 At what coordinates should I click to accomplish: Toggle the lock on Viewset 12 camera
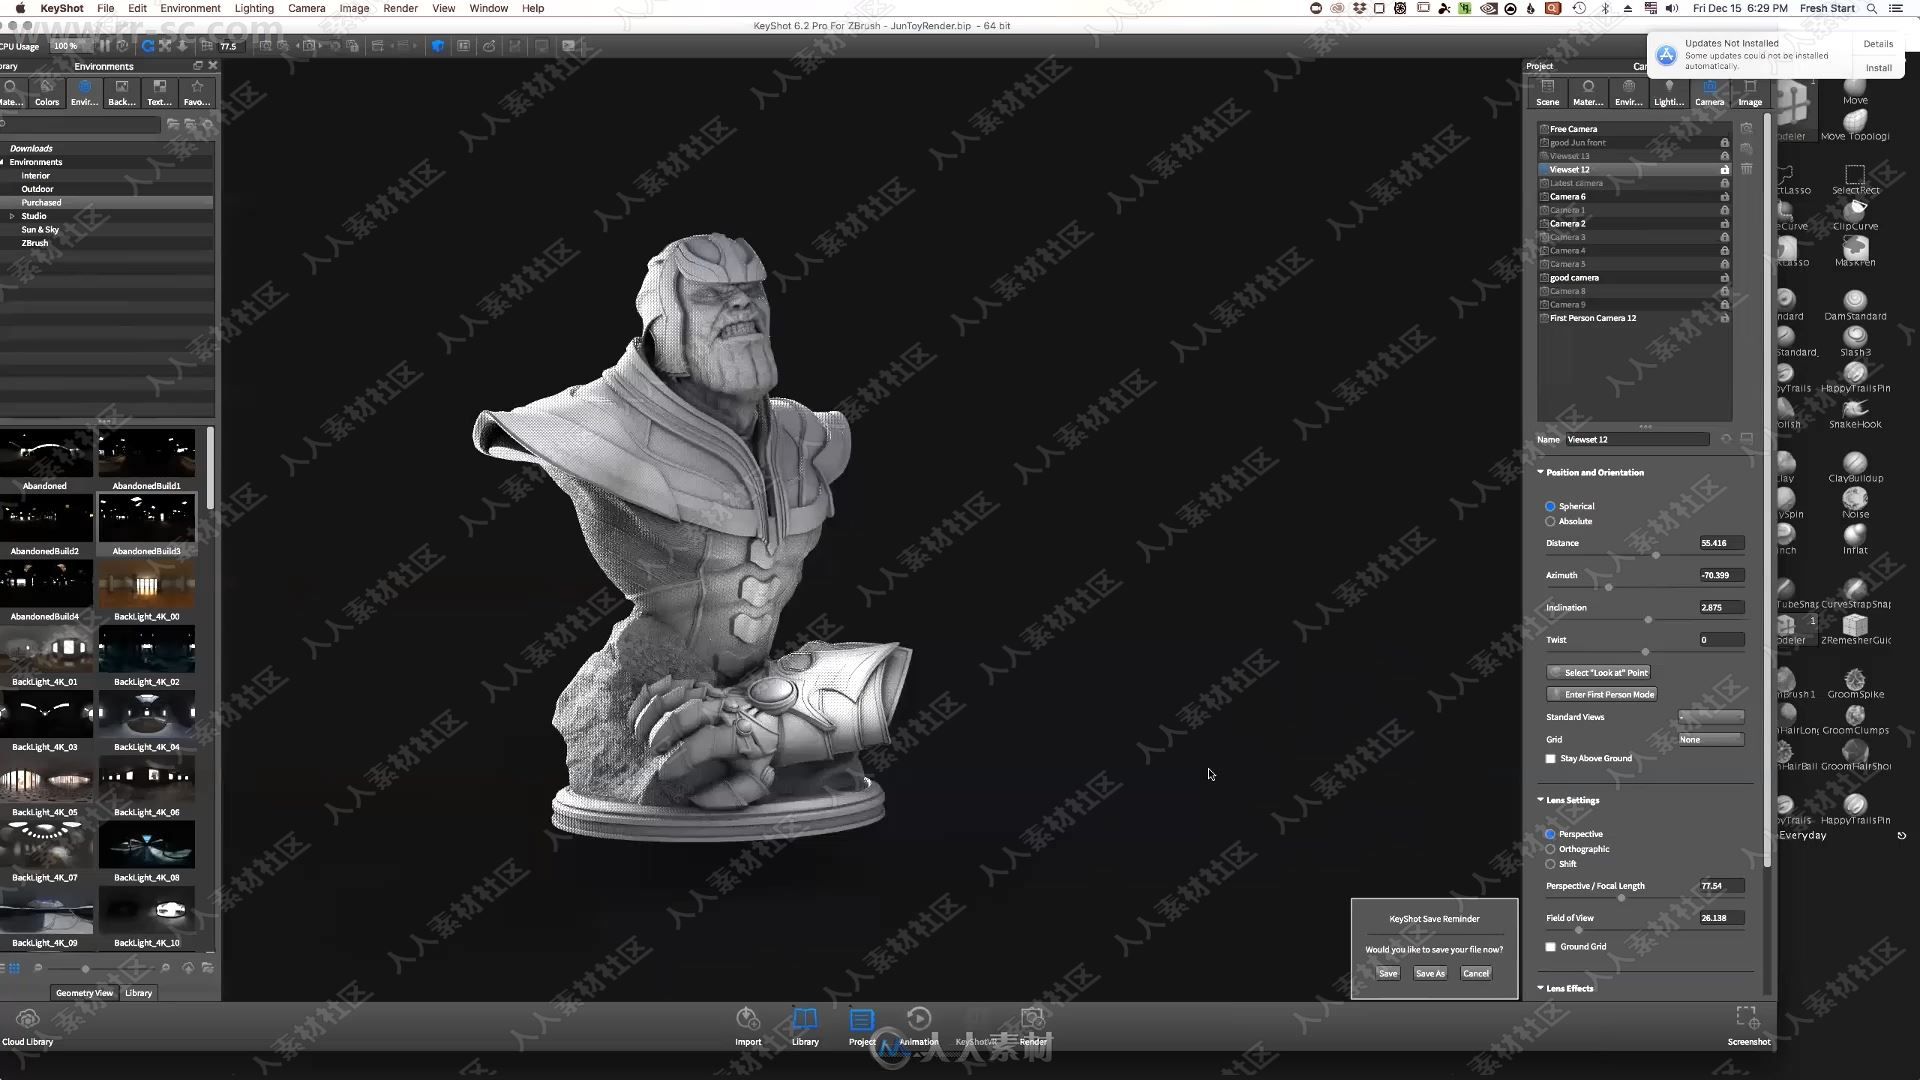(1724, 170)
